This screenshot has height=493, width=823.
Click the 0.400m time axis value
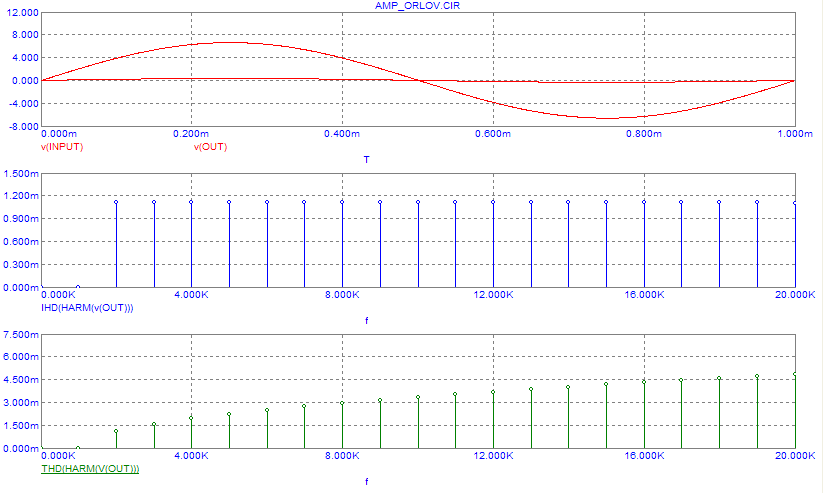[x=342, y=134]
